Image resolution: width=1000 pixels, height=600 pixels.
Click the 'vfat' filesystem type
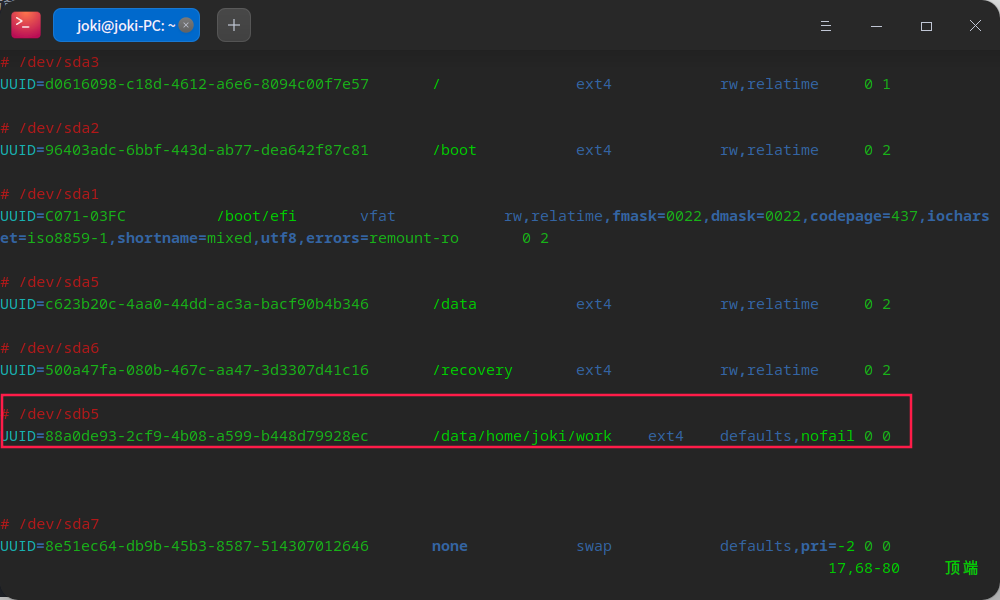(x=378, y=216)
